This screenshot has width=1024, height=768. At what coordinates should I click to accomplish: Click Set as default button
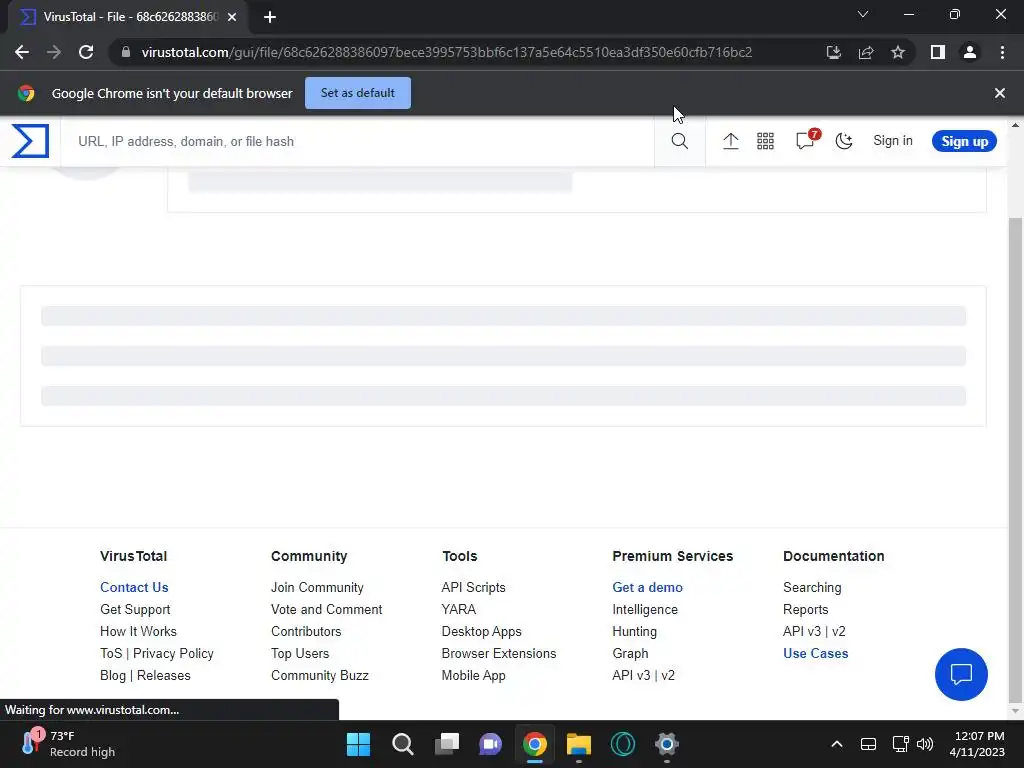pyautogui.click(x=358, y=93)
